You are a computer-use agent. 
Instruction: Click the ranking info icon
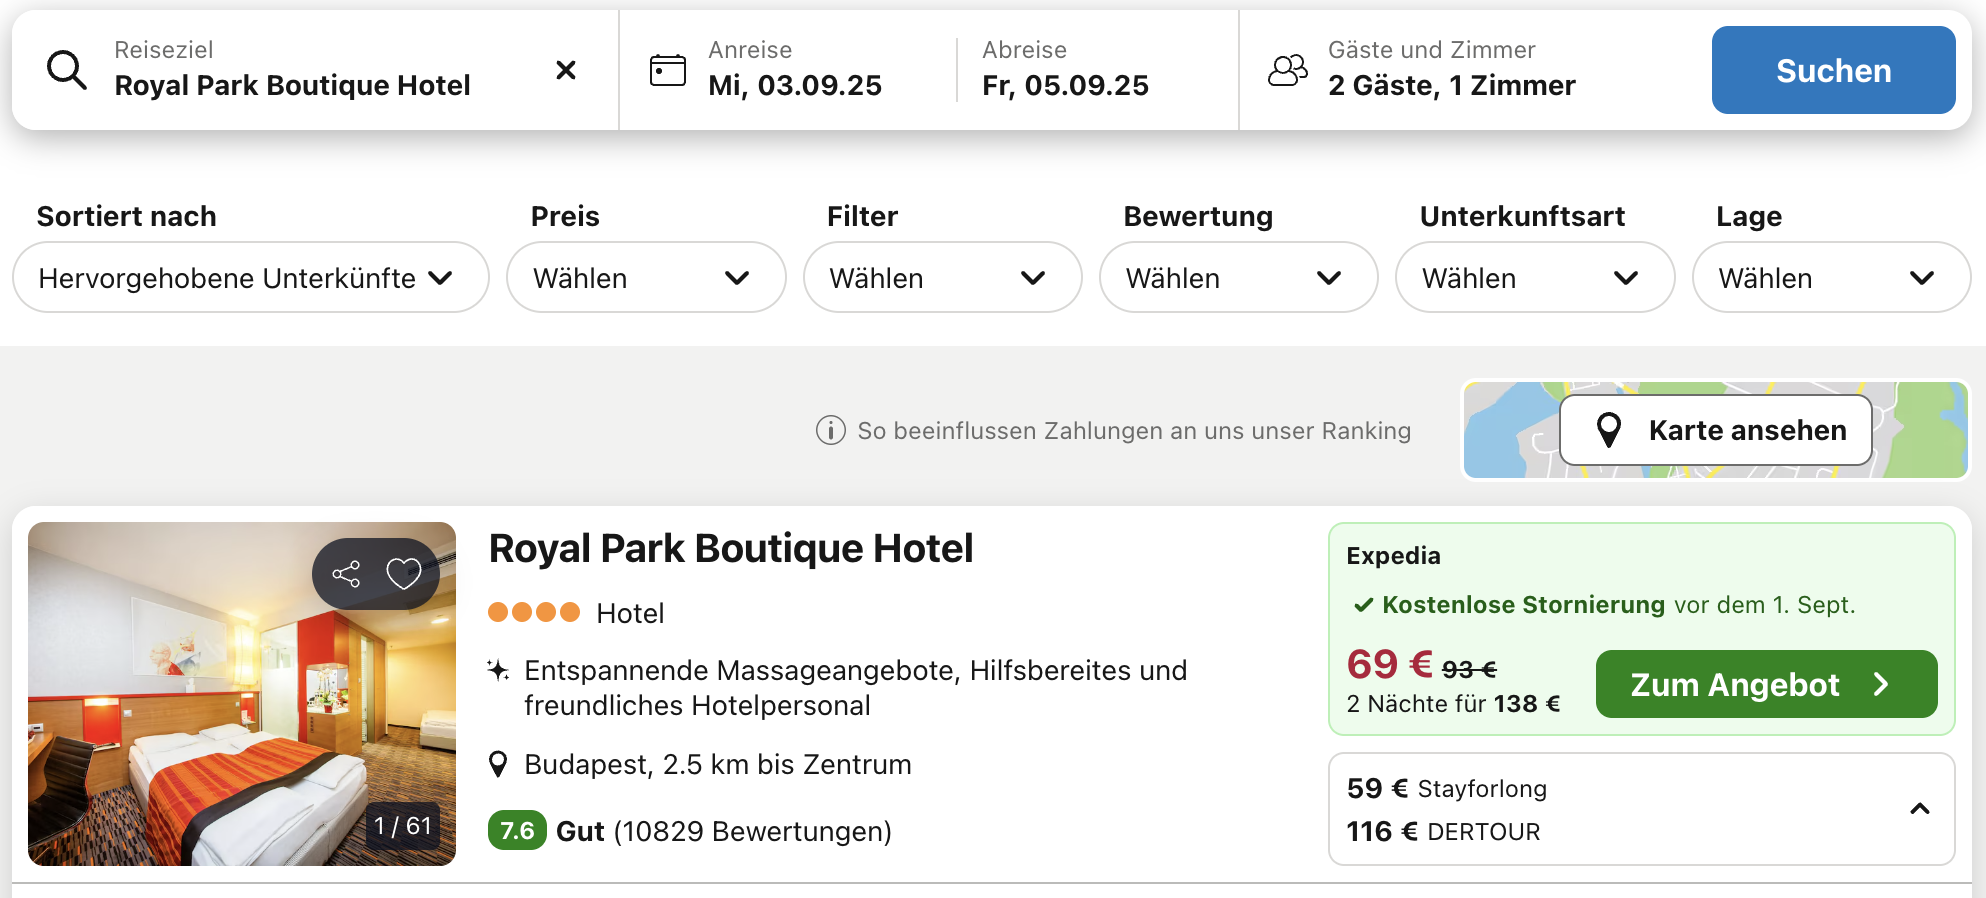click(831, 430)
